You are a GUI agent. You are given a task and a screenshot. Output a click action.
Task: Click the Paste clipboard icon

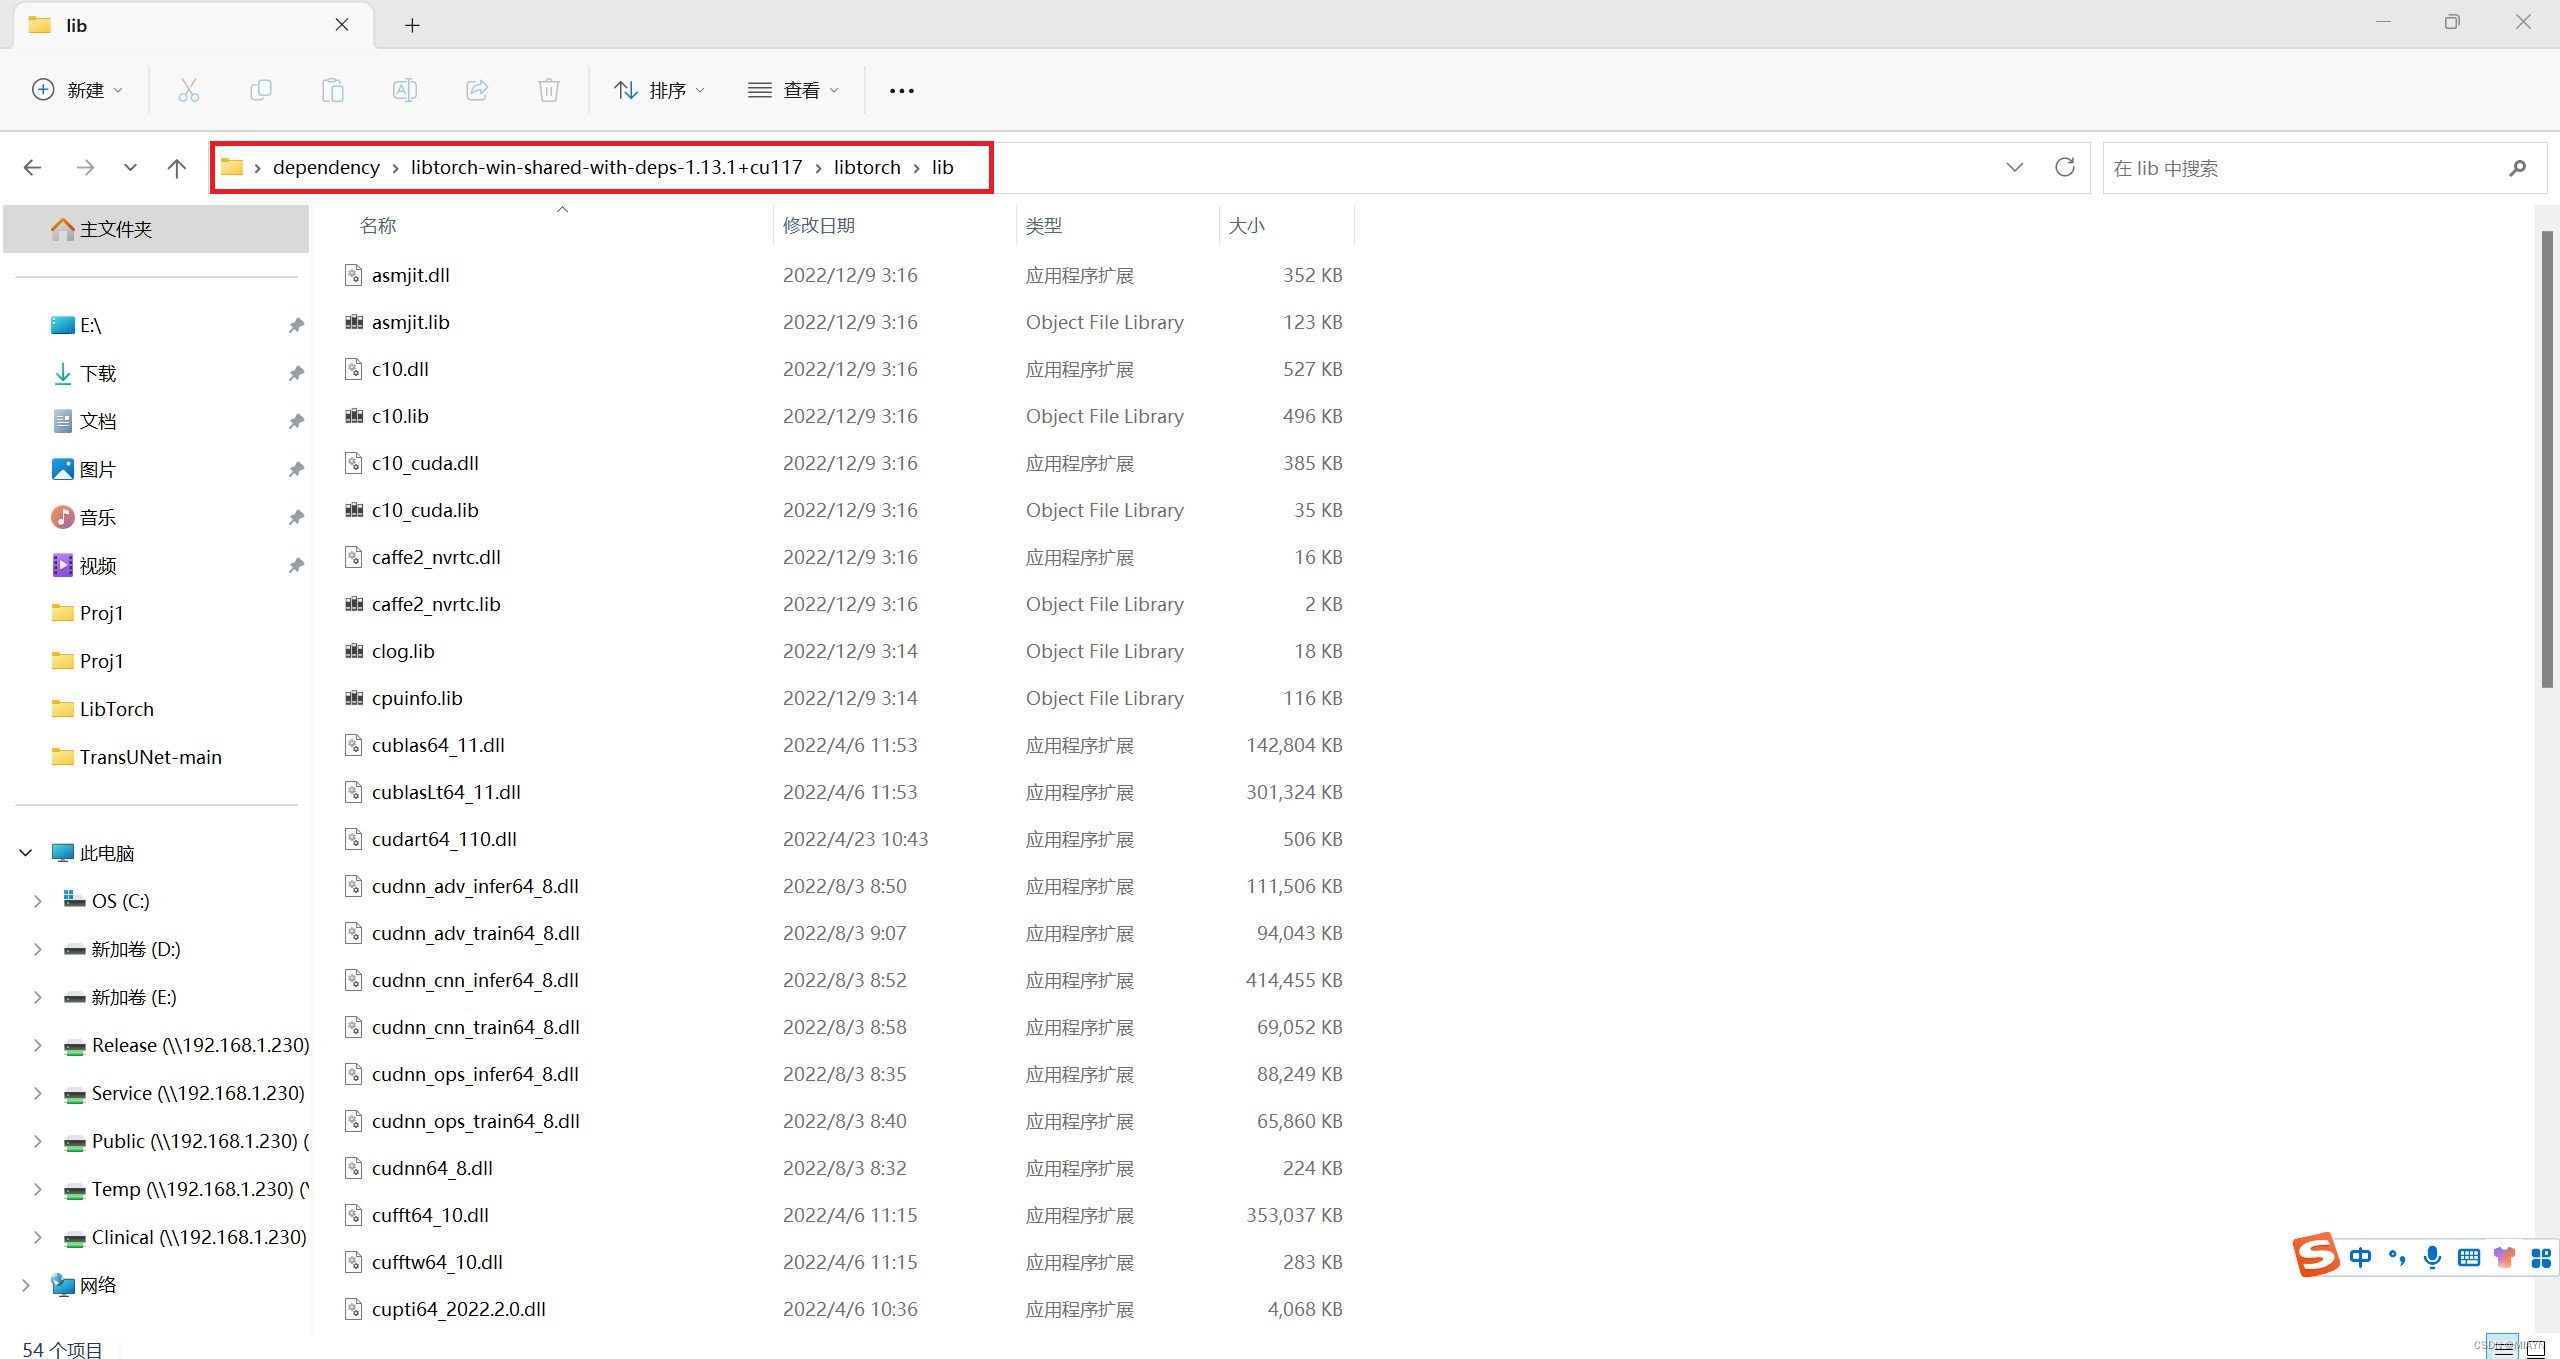[332, 90]
